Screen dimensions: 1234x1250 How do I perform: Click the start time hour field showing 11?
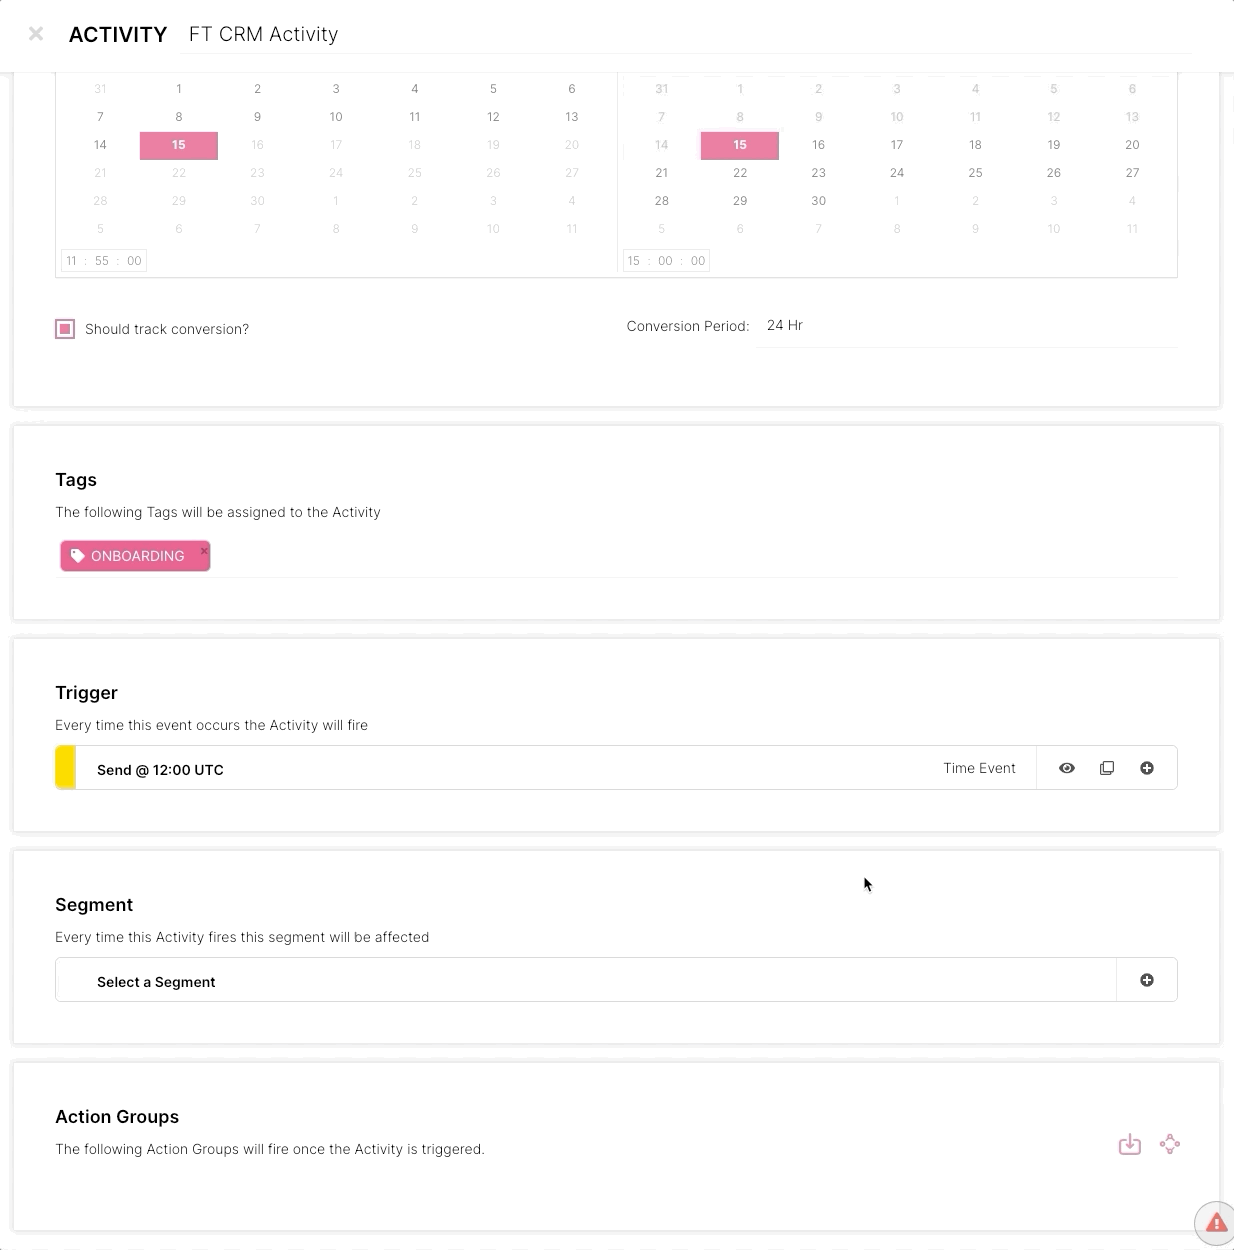click(x=72, y=261)
